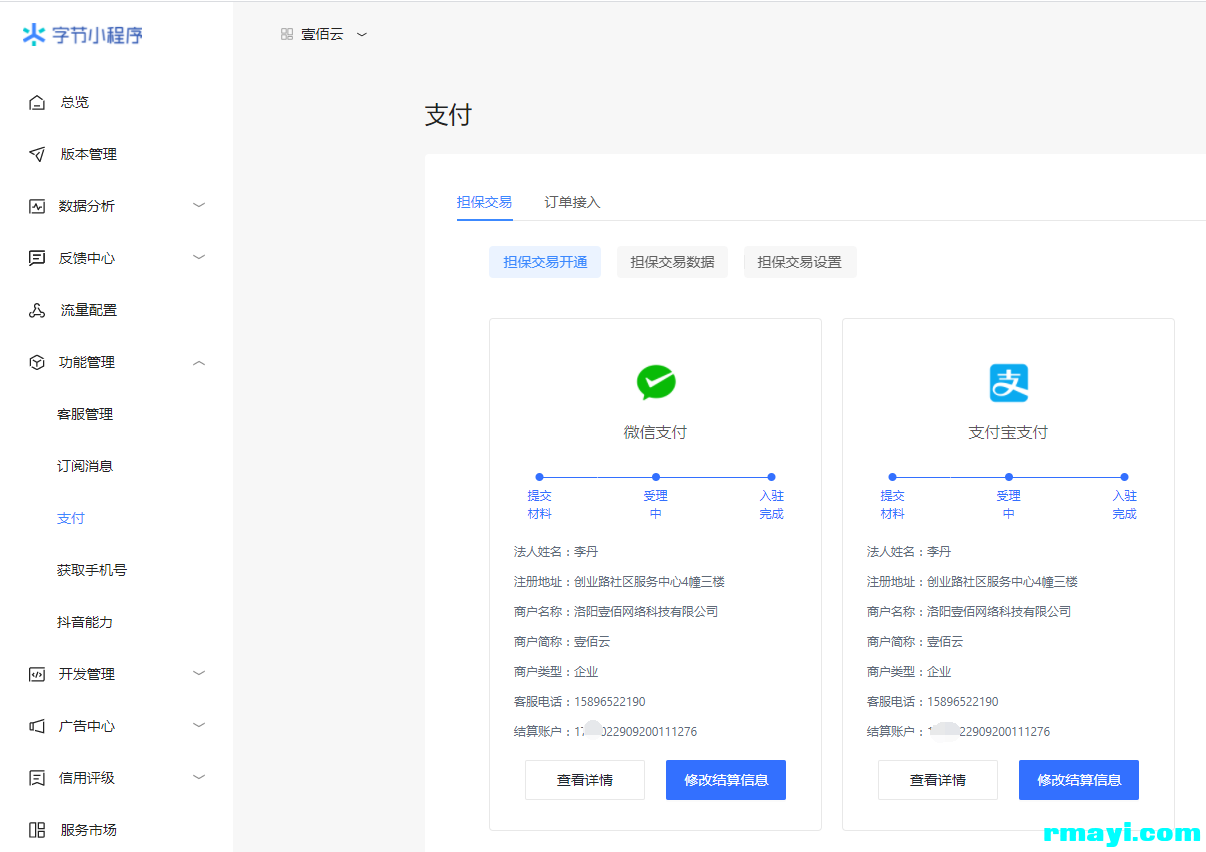Screen dimensions: 1206x852
Task: Select 客服管理 submenu item
Action: click(x=85, y=414)
